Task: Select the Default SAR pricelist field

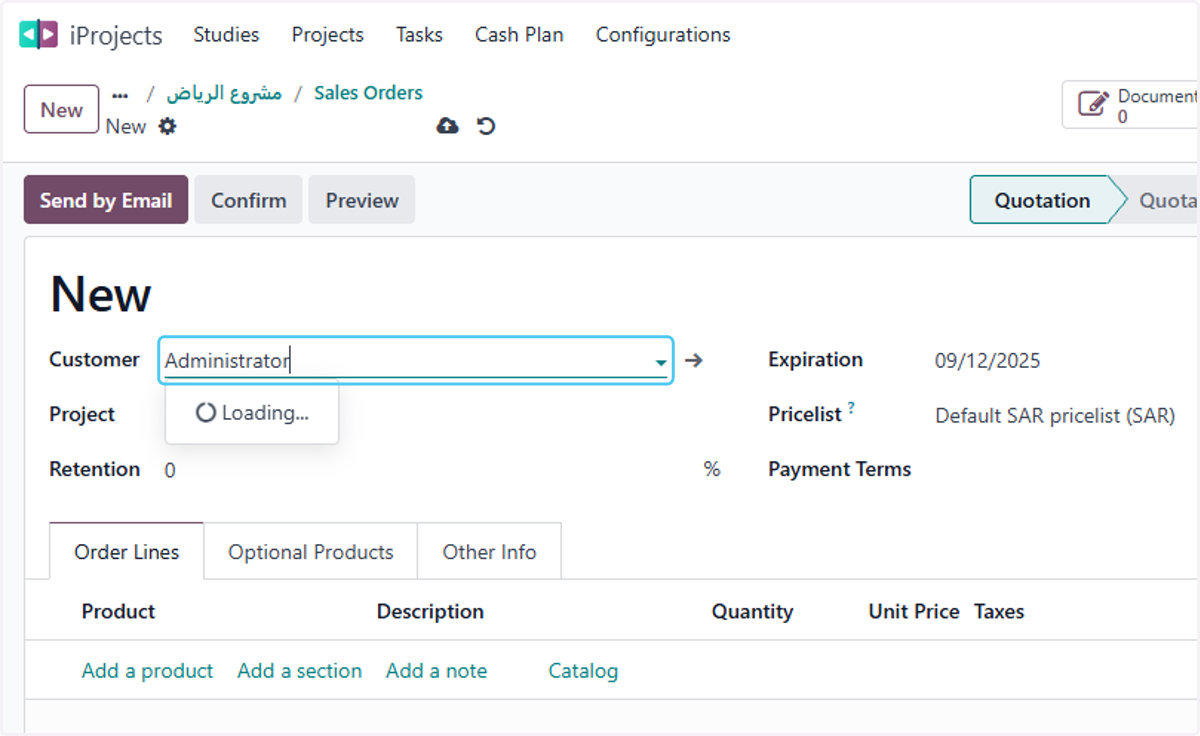Action: pos(1055,416)
